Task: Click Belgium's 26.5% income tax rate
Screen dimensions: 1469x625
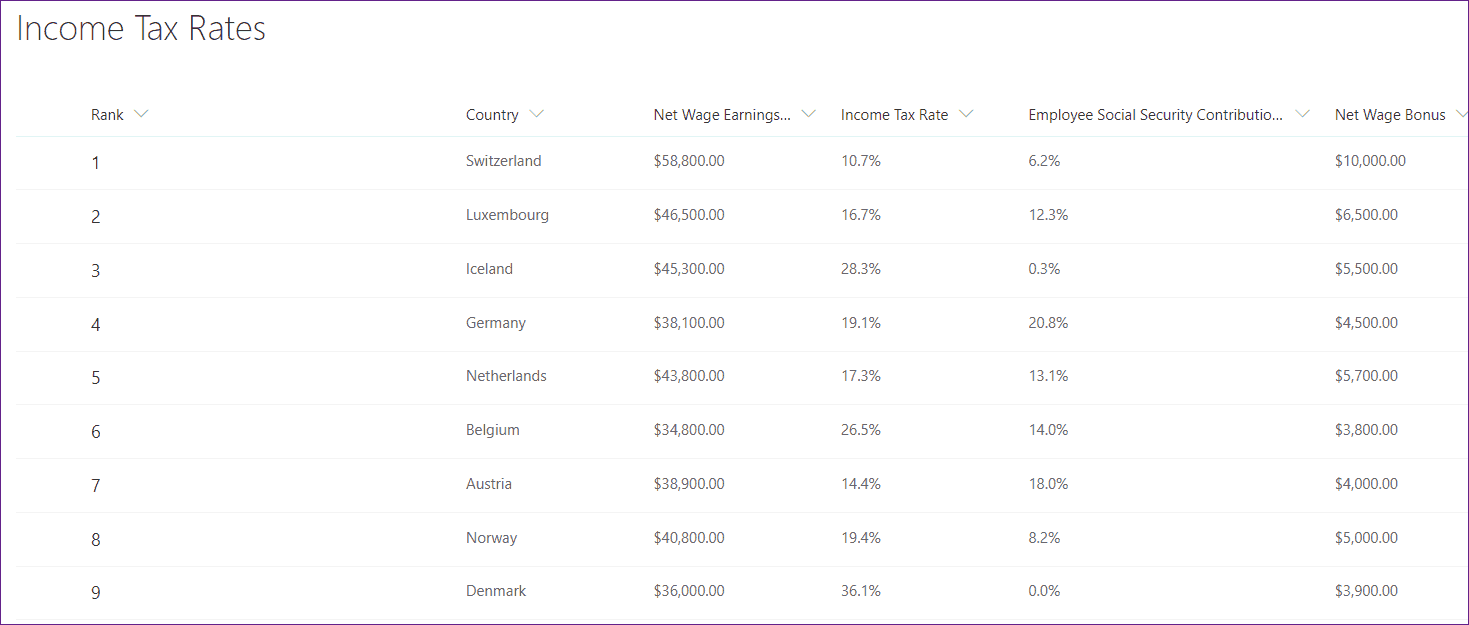Action: pos(861,430)
